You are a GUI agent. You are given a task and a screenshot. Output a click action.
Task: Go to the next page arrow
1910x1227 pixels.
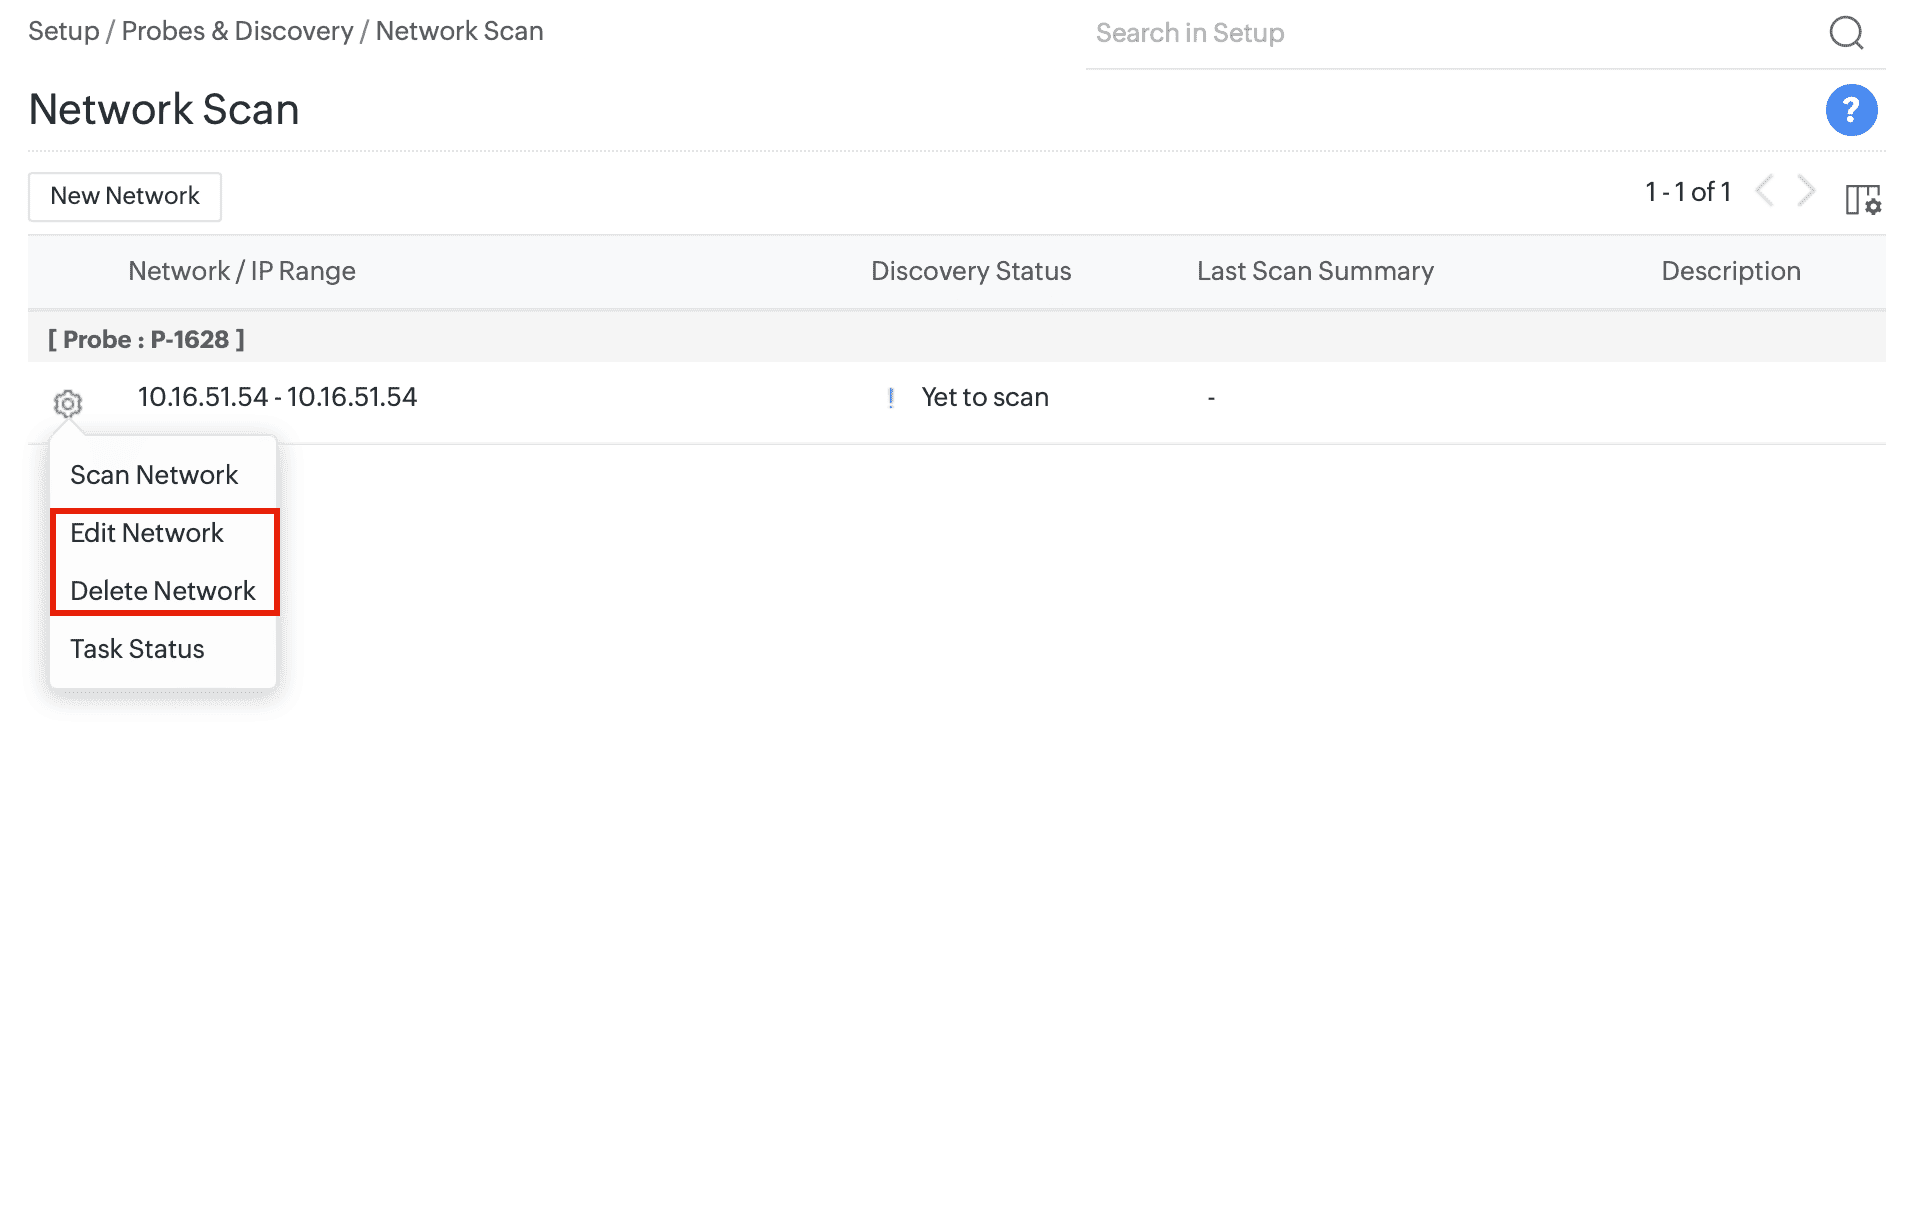tap(1806, 191)
